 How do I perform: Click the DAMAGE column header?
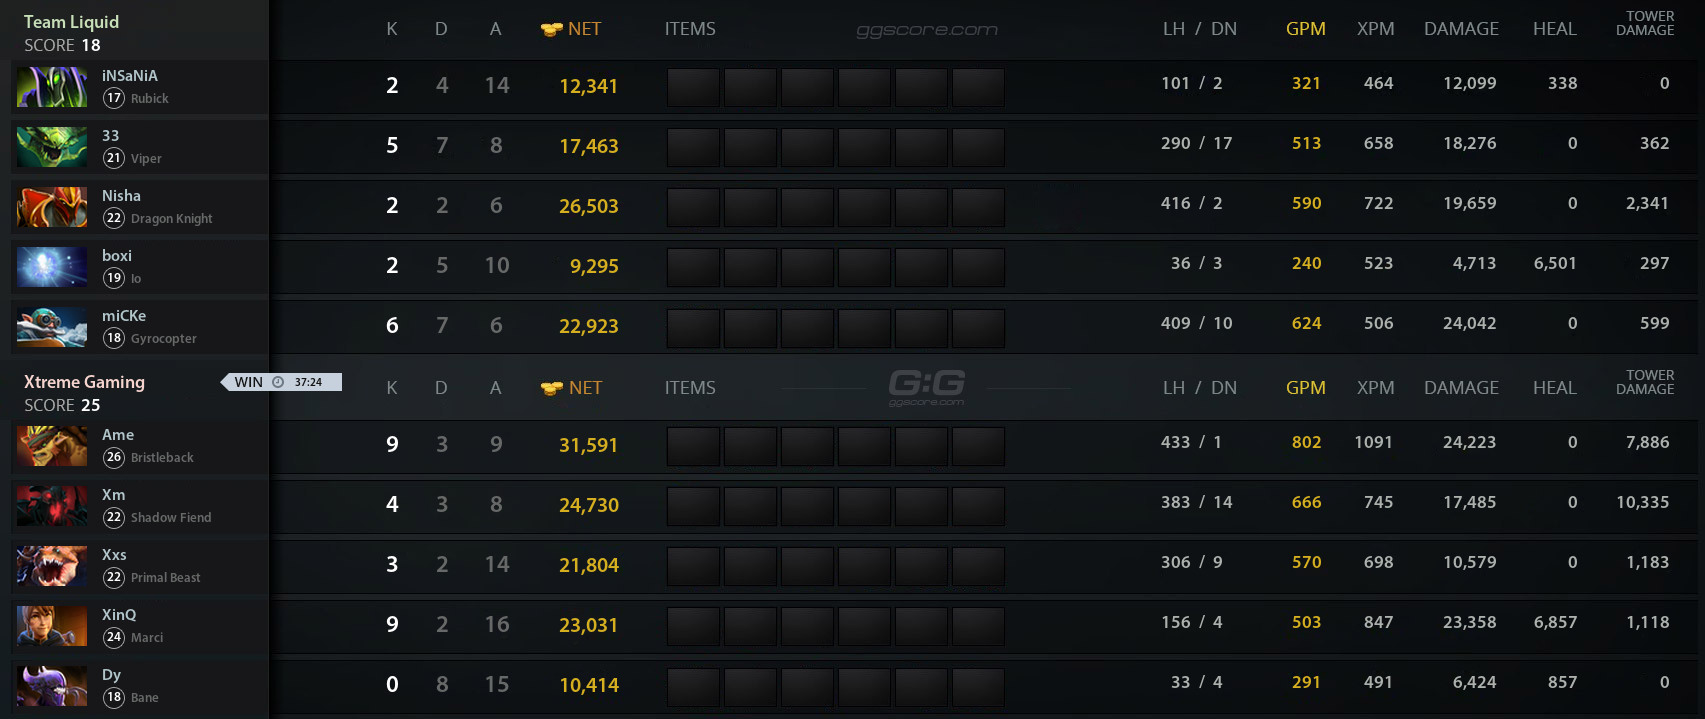tap(1461, 29)
